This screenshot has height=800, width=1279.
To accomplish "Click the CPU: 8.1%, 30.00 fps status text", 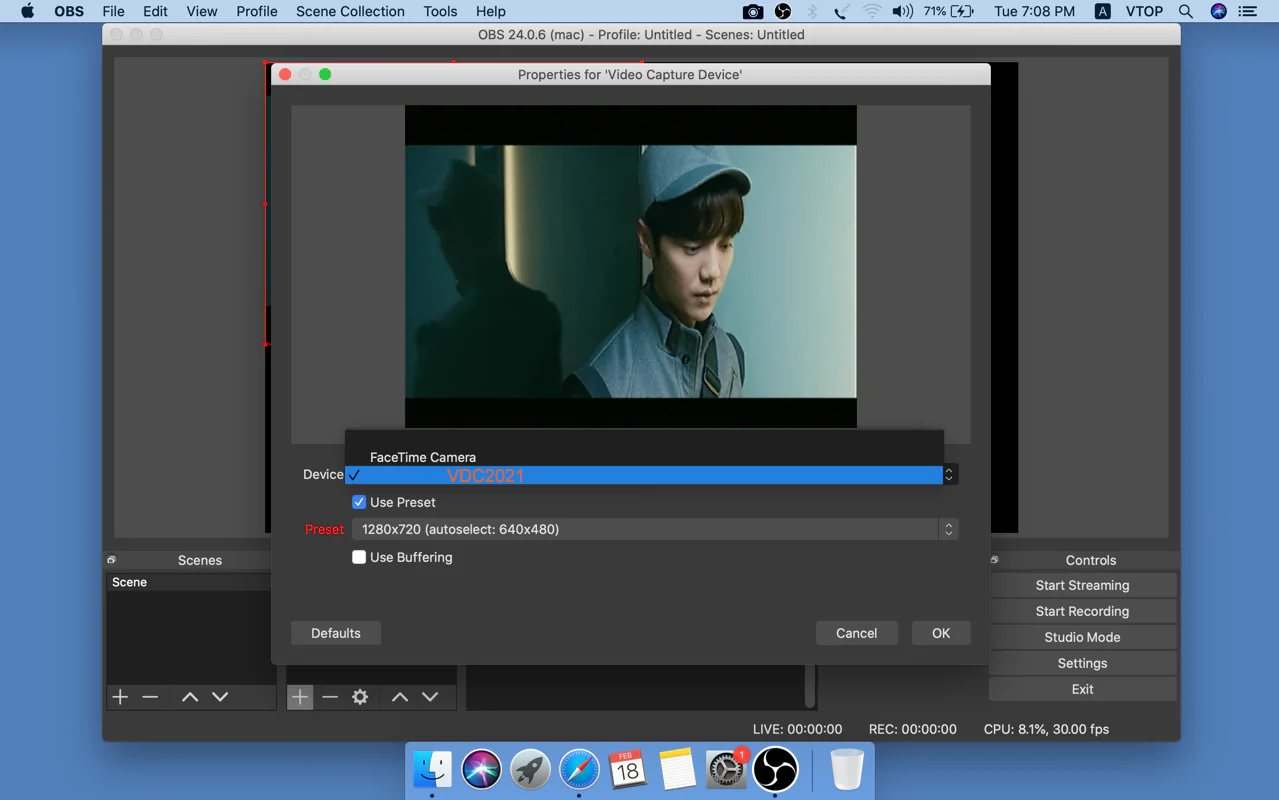I will coord(1046,729).
